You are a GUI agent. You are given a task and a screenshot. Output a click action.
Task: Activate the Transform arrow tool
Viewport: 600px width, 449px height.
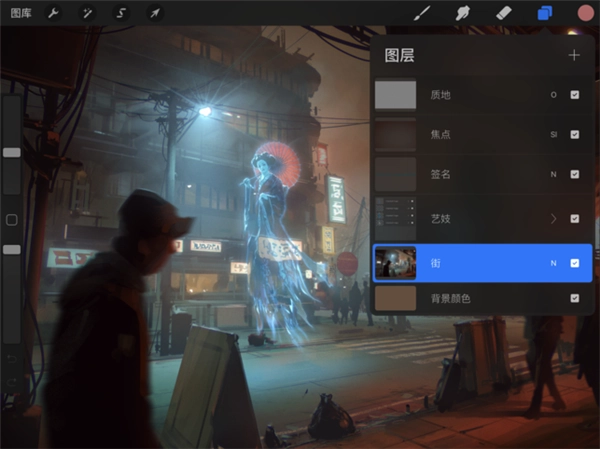(x=154, y=13)
